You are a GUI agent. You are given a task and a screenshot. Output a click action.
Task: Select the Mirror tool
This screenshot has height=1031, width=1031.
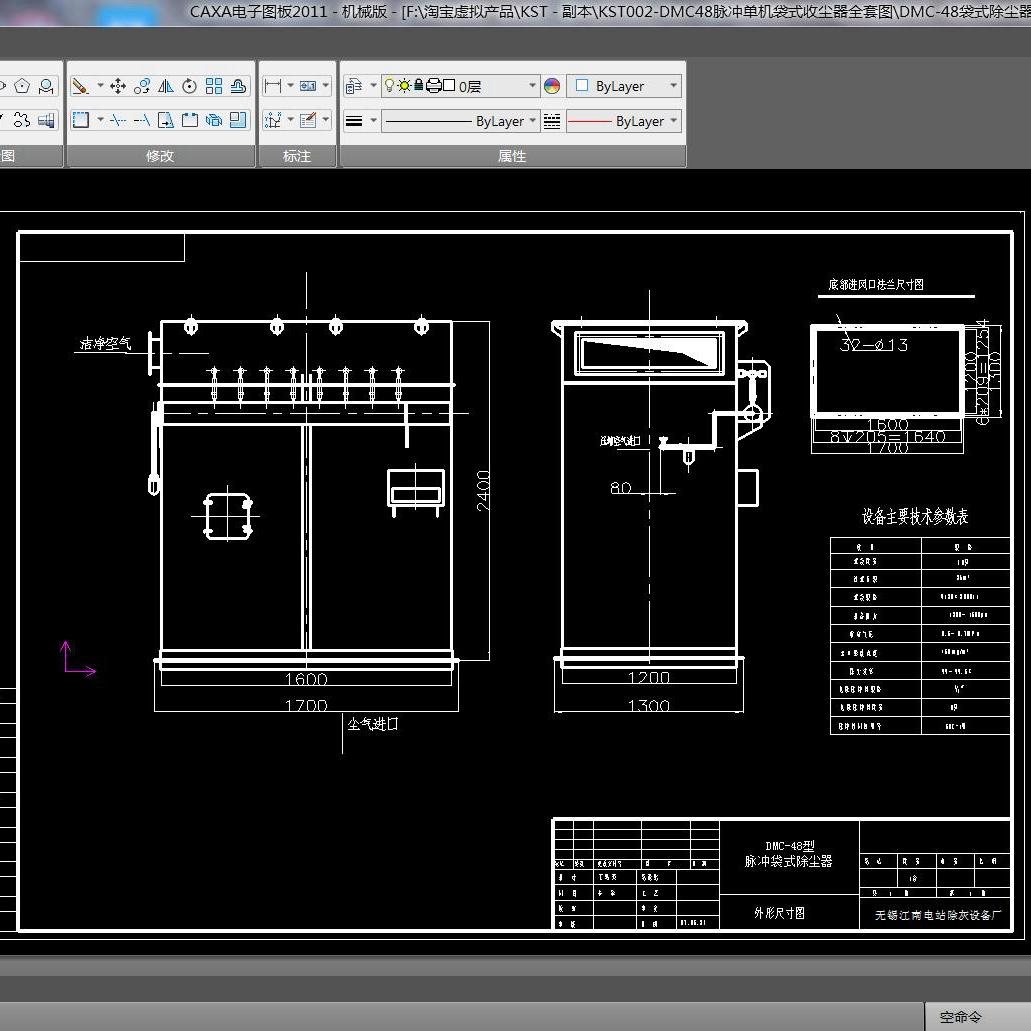tap(166, 86)
